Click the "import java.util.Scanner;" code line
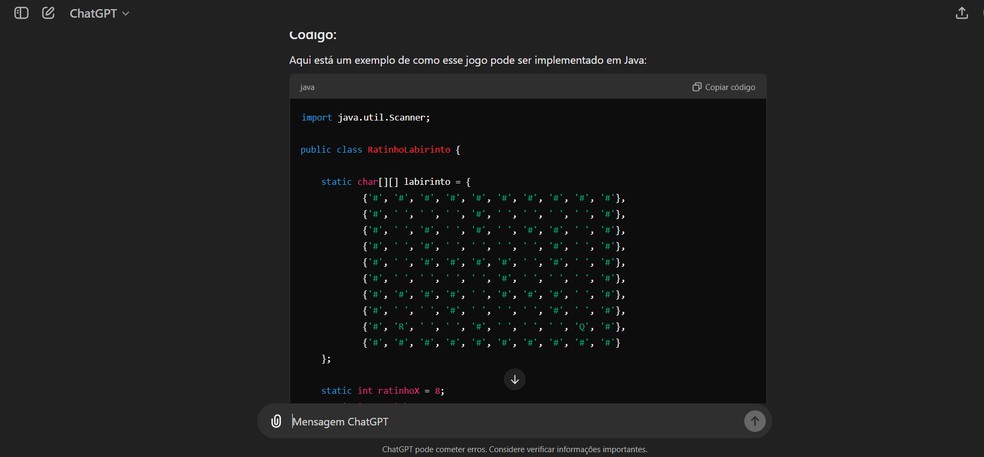The image size is (984, 457). [365, 117]
